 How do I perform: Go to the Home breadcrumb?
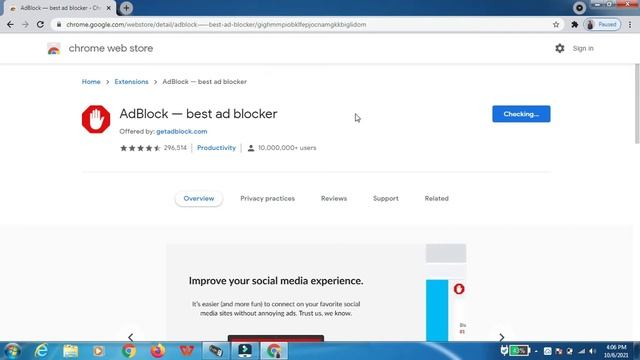pos(91,82)
